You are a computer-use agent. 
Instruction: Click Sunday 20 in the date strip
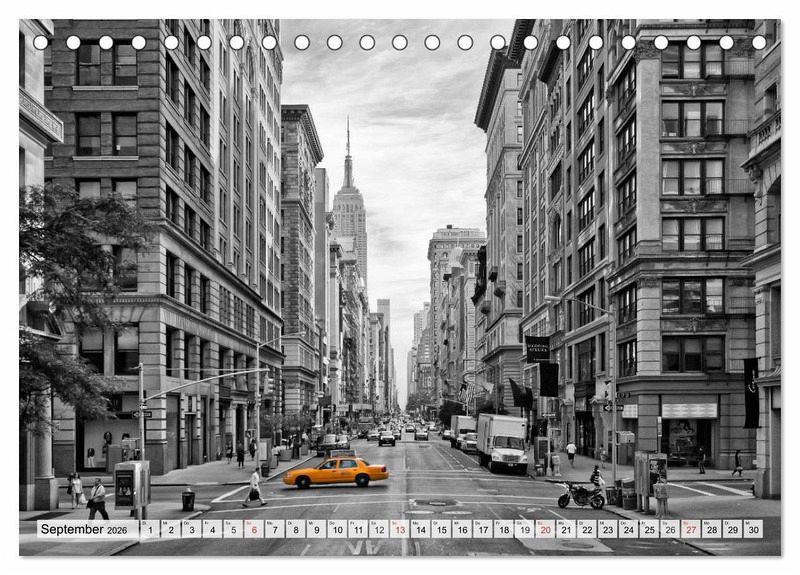point(544,529)
